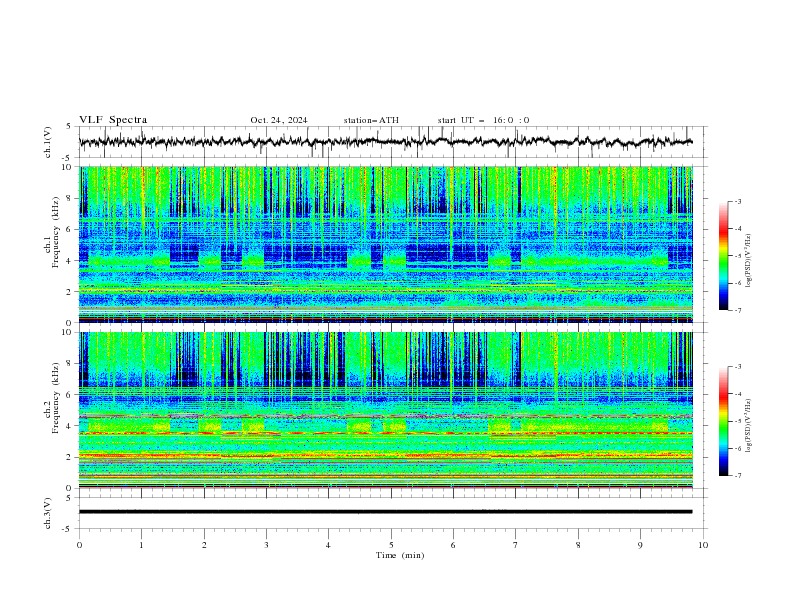Click the "VLF Spectra" title text
Viewport: 792px width, 612px height.
[x=113, y=120]
